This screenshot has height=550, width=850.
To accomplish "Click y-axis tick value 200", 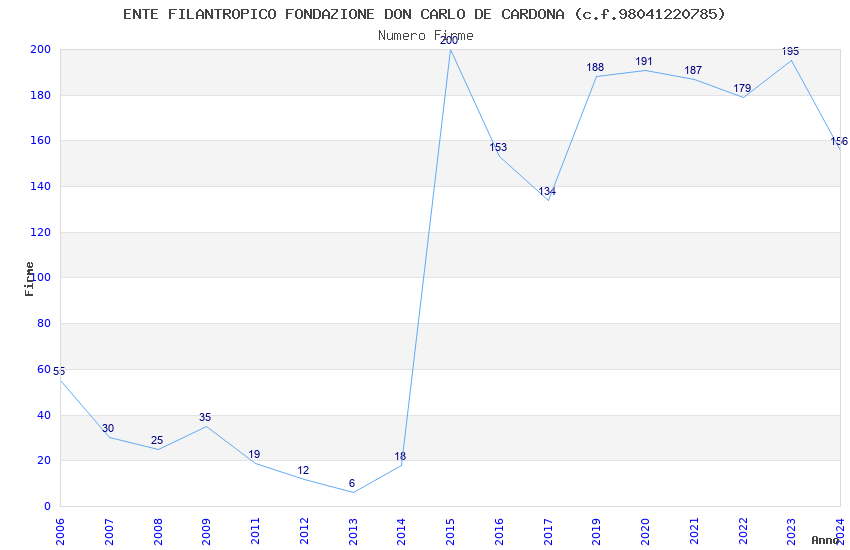I will click(x=41, y=49).
